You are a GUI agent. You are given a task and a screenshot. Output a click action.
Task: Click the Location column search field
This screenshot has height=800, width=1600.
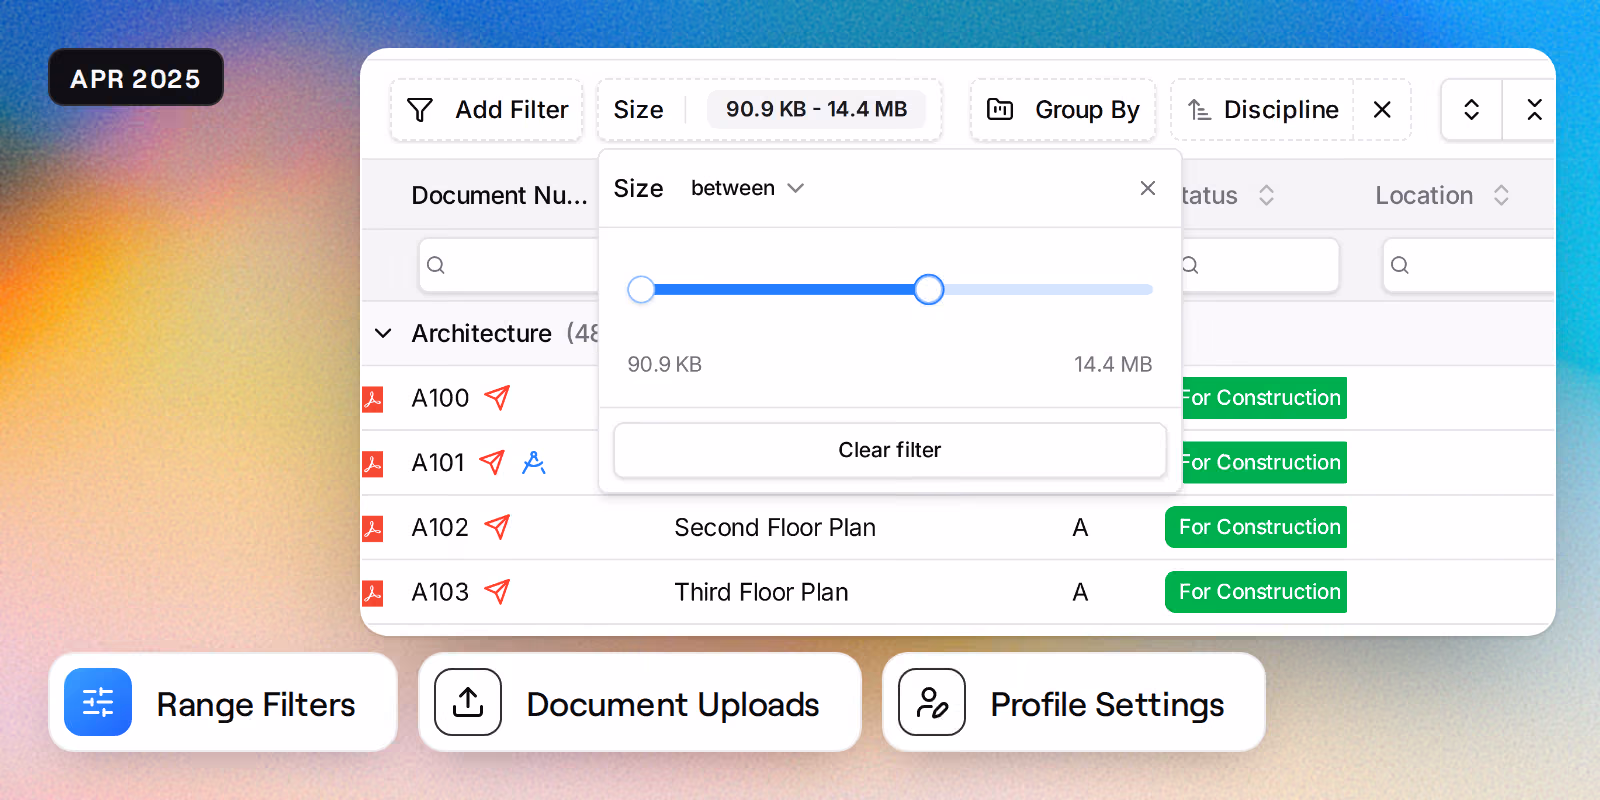pos(1468,265)
